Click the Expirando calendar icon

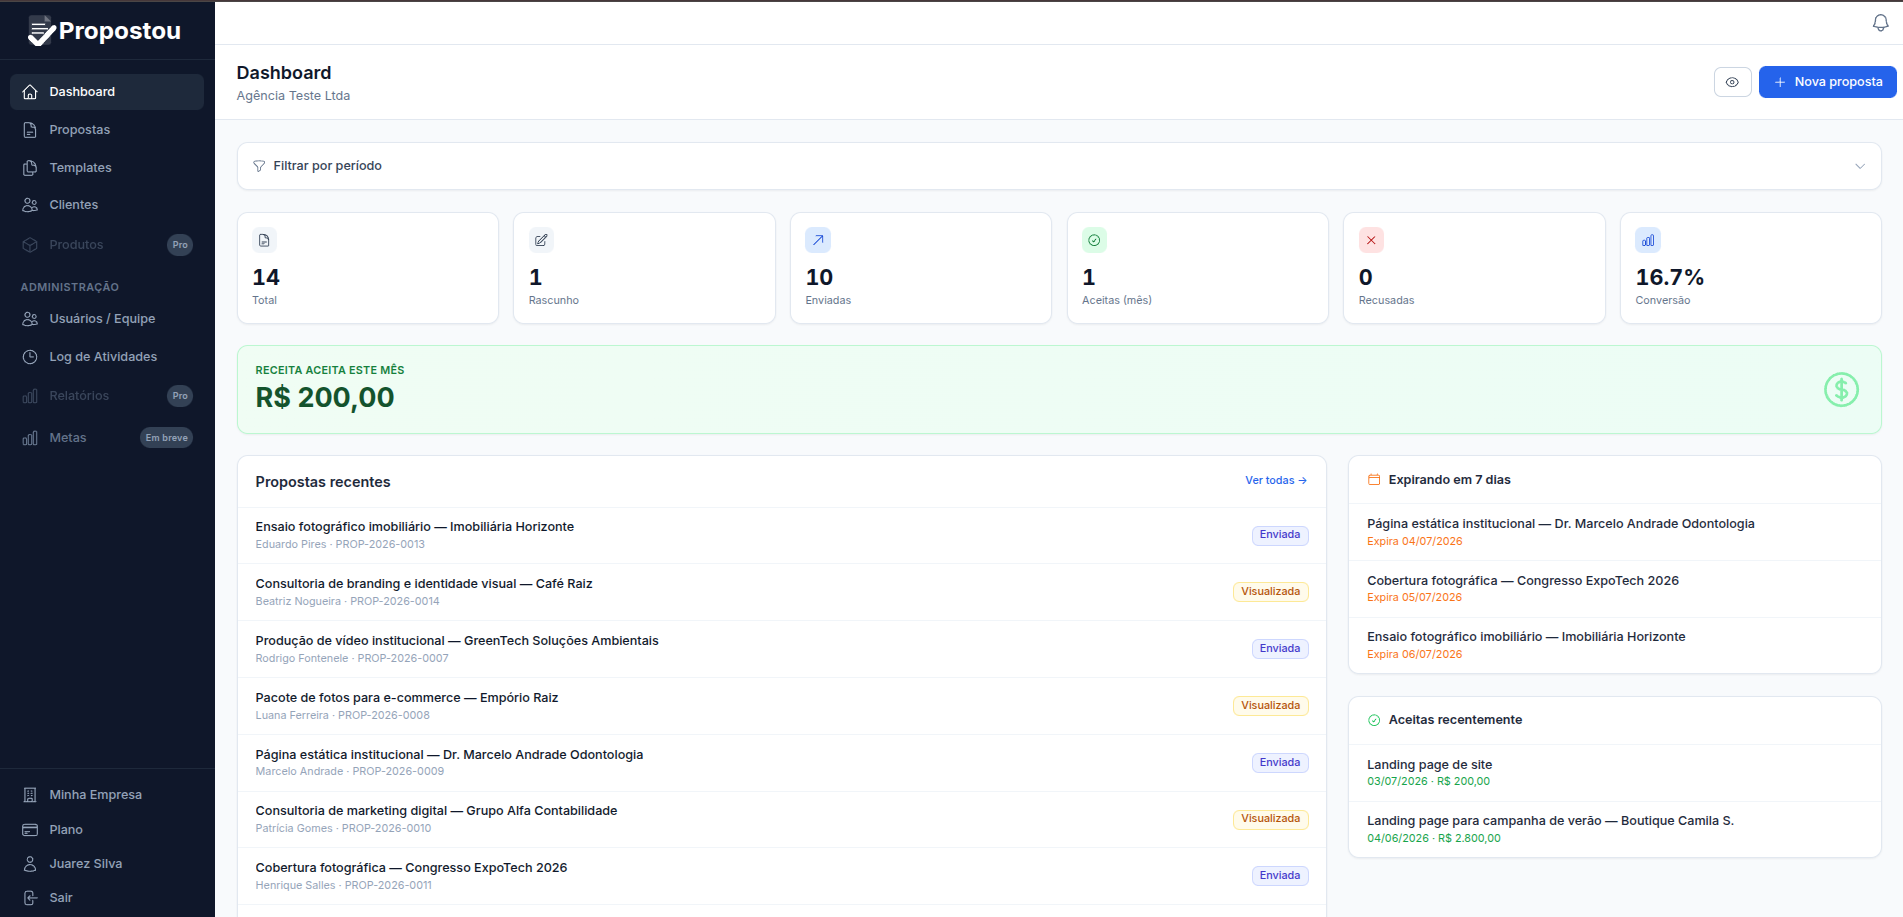pyautogui.click(x=1374, y=480)
